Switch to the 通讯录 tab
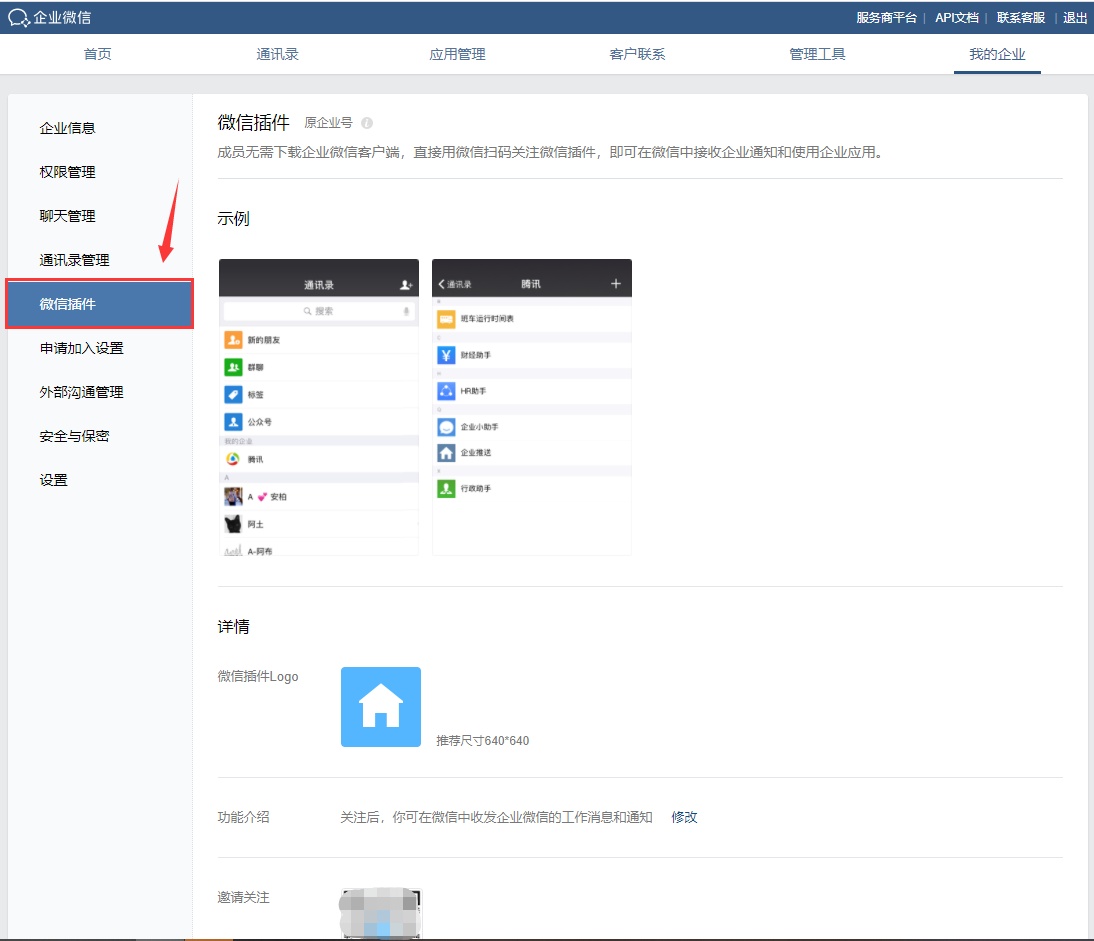 pos(278,54)
